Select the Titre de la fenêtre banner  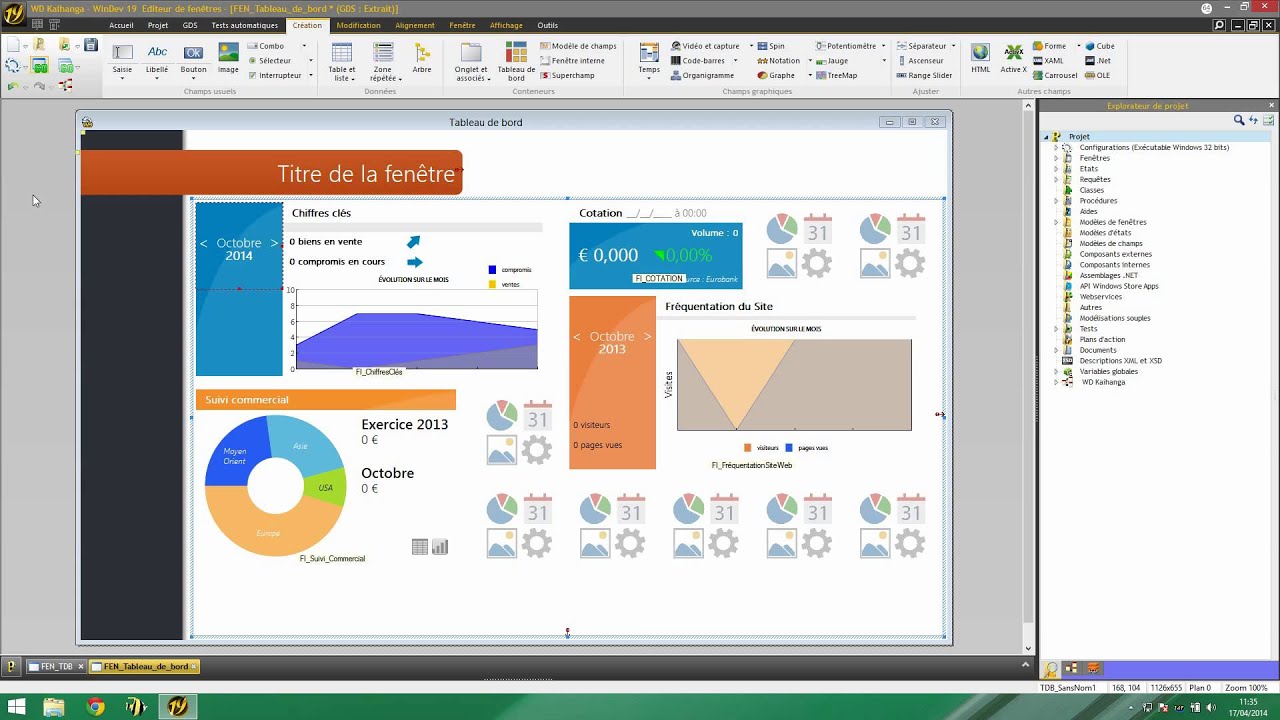coord(271,173)
